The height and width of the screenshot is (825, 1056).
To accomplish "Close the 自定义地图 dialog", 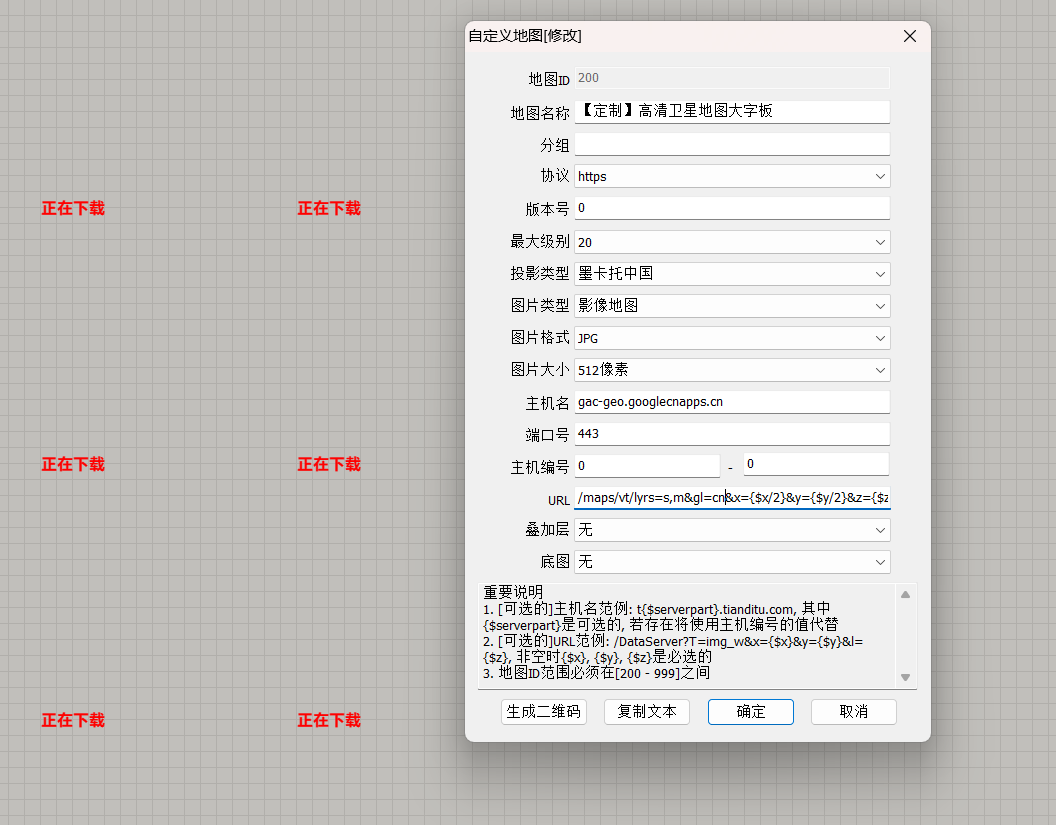I will 909,36.
